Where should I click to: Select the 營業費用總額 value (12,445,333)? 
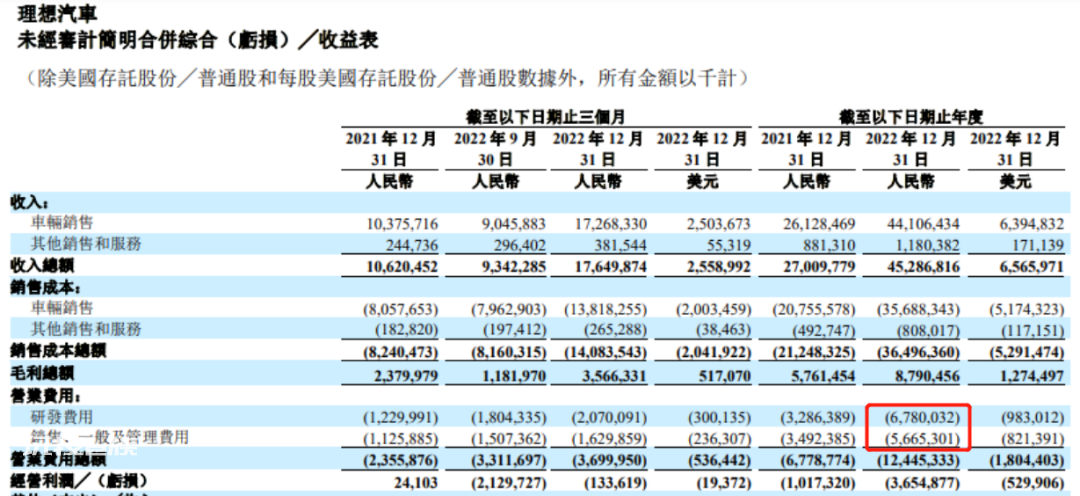915,459
